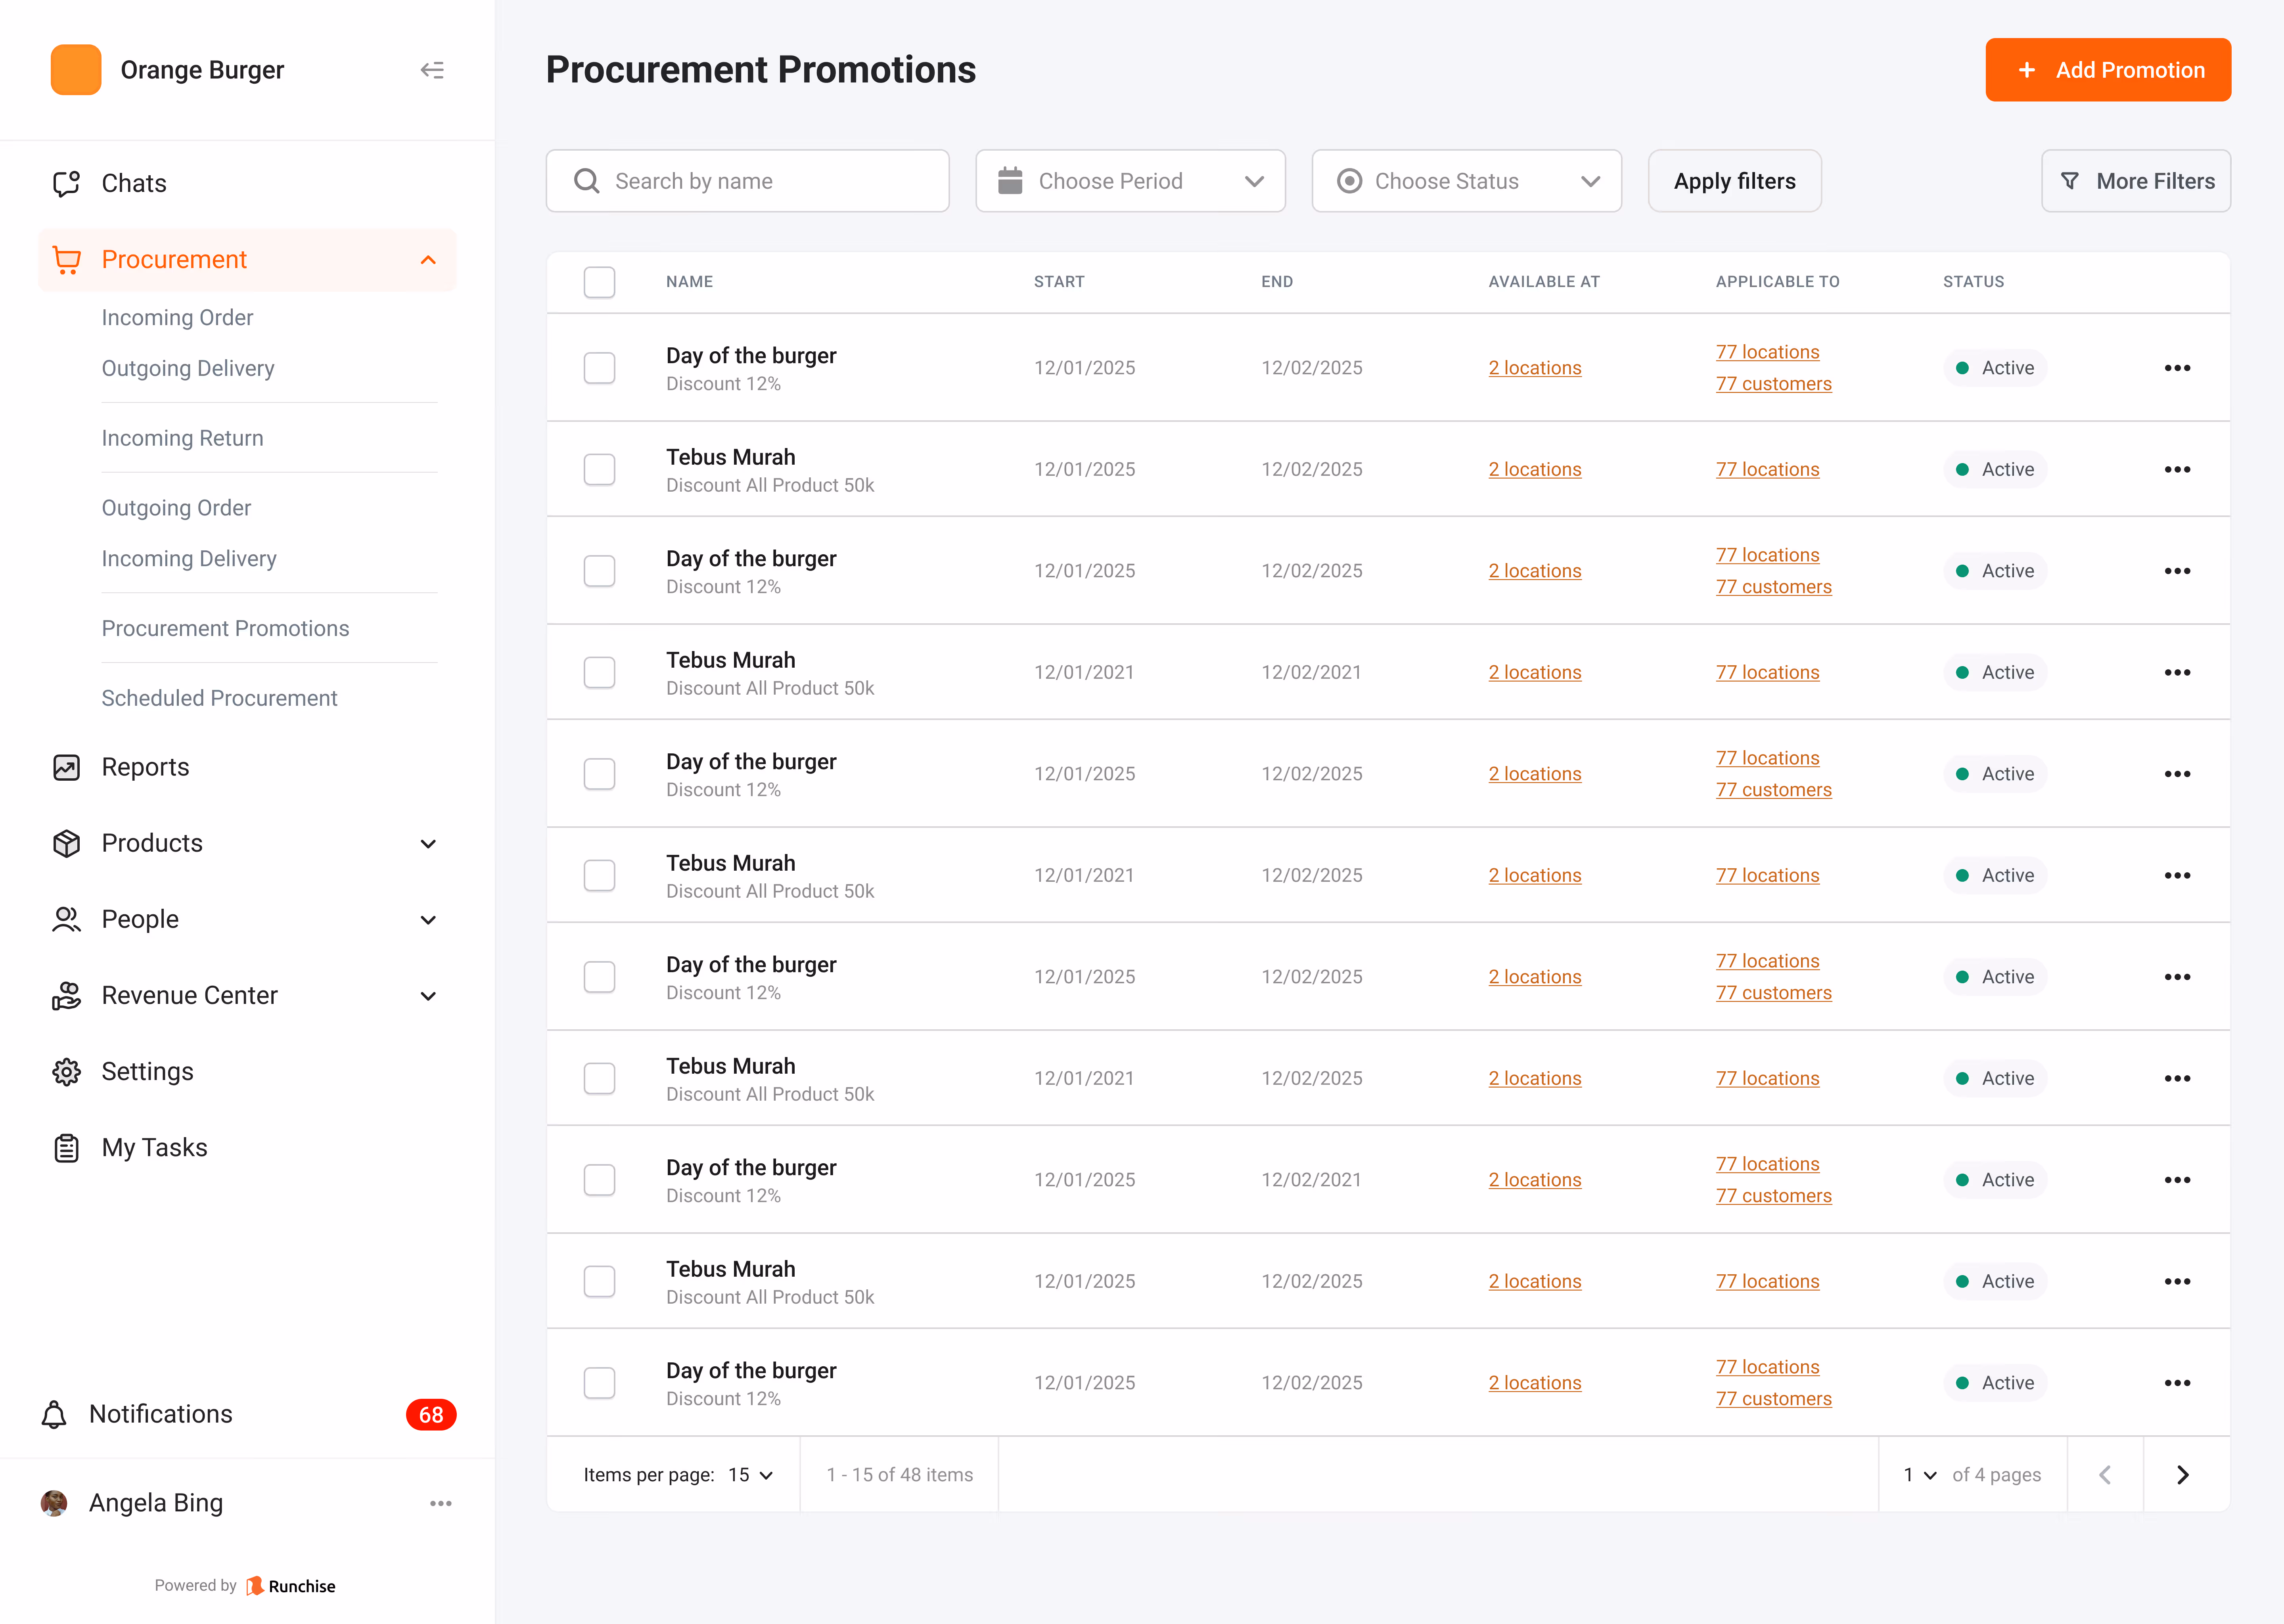Navigate to Outgoing Order
Viewport: 2284px width, 1624px height.
pos(176,508)
